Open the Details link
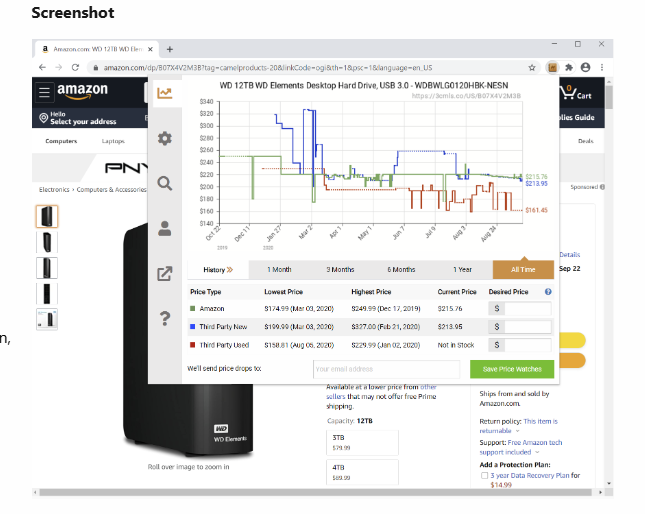 pyautogui.click(x=570, y=255)
